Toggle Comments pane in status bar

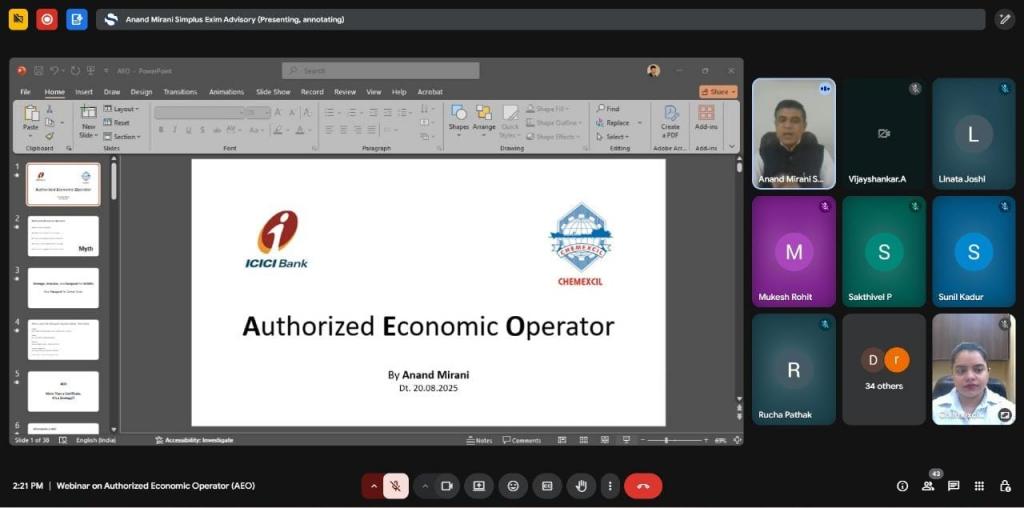[522, 440]
